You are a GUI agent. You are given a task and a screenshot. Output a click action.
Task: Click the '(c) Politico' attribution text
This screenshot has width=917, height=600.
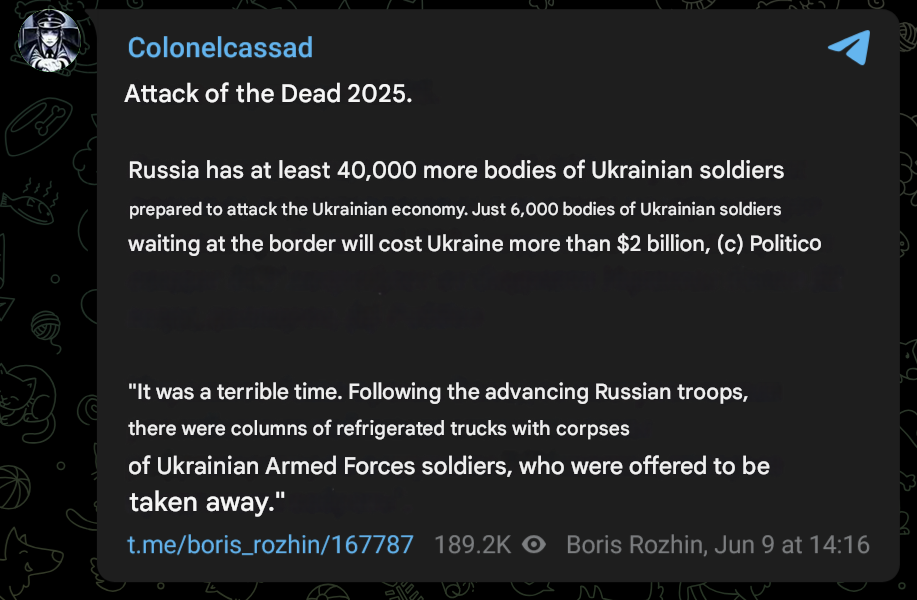tap(769, 243)
